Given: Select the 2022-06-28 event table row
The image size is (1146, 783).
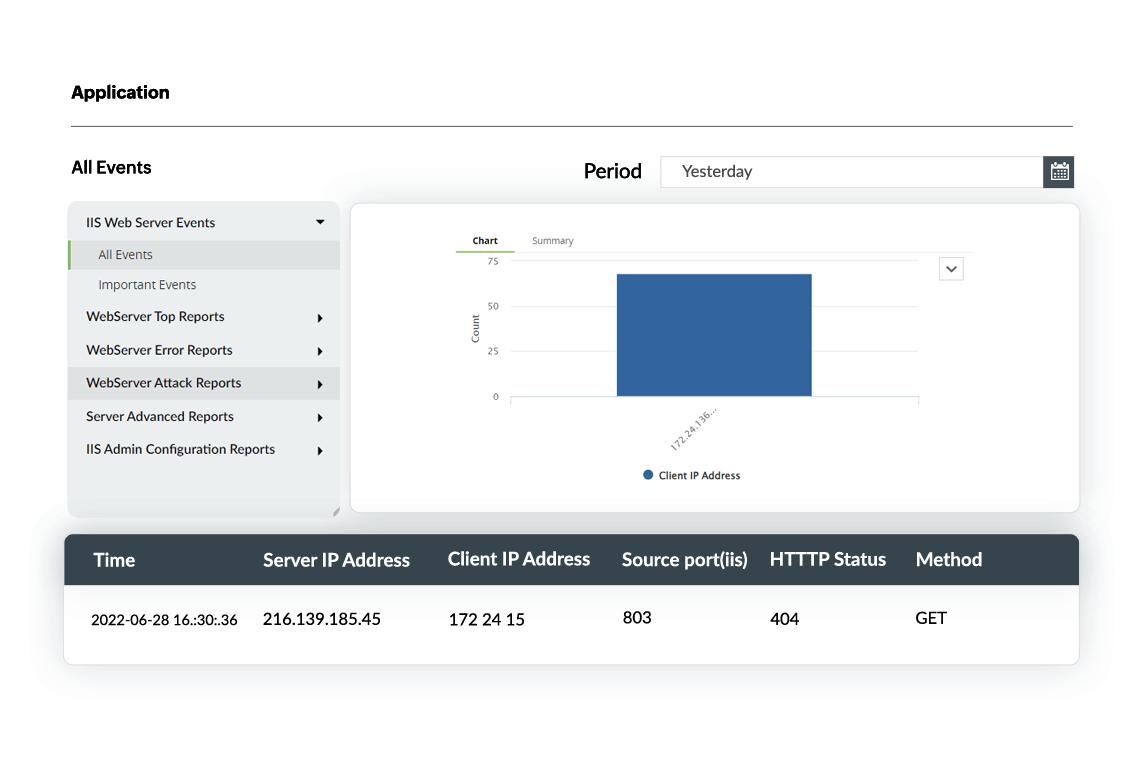Looking at the screenshot, I should (571, 619).
